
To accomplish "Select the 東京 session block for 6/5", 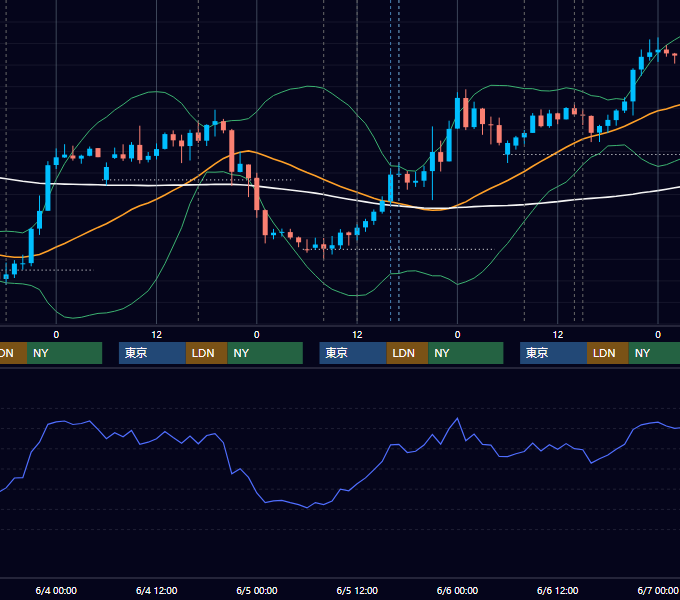I will point(353,353).
